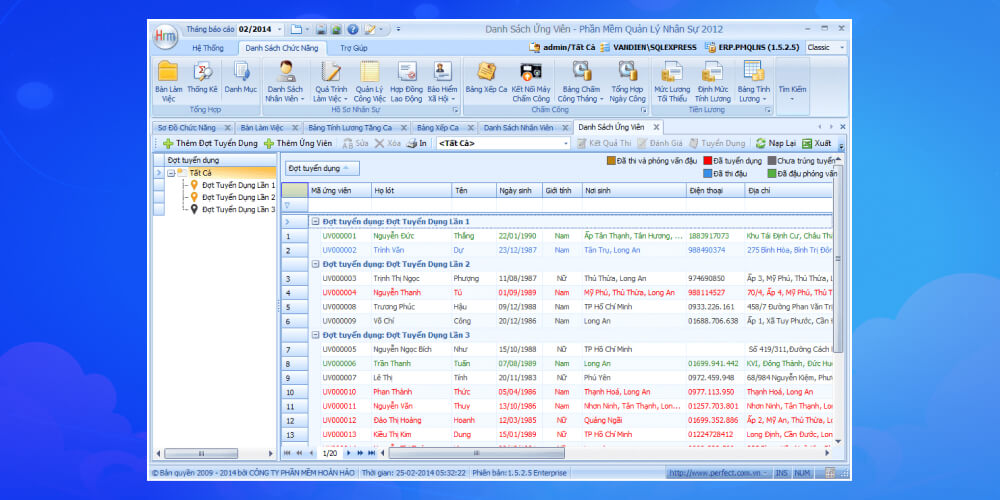The height and width of the screenshot is (500, 1000).
Task: Open the perfect.com.vn URL dropdown
Action: point(765,473)
